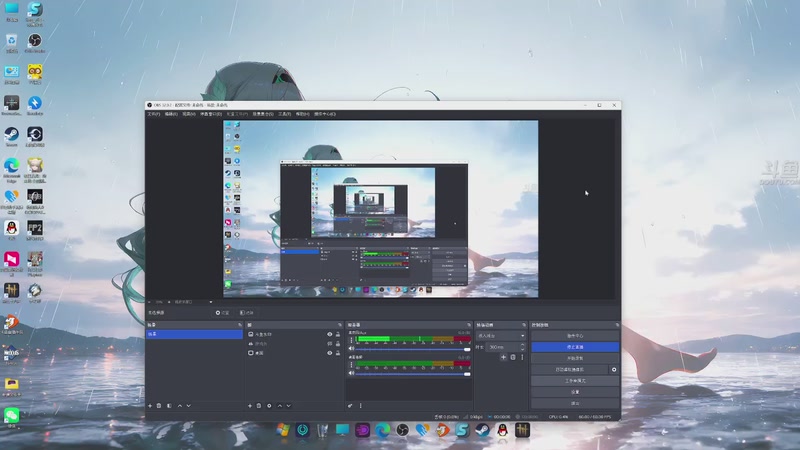
Task: Open the 场景集合 (Scene Collection) menu
Action: [x=263, y=114]
